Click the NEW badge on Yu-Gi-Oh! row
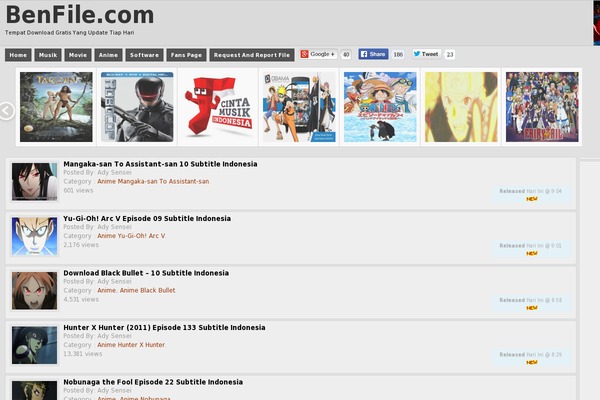The height and width of the screenshot is (400, 600). point(532,253)
